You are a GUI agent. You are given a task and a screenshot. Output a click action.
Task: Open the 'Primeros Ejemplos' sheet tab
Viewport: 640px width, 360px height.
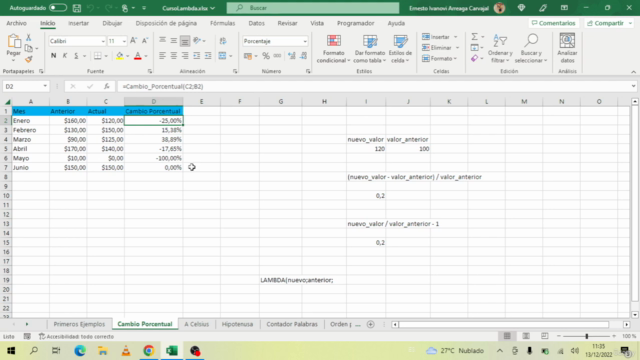click(79, 324)
